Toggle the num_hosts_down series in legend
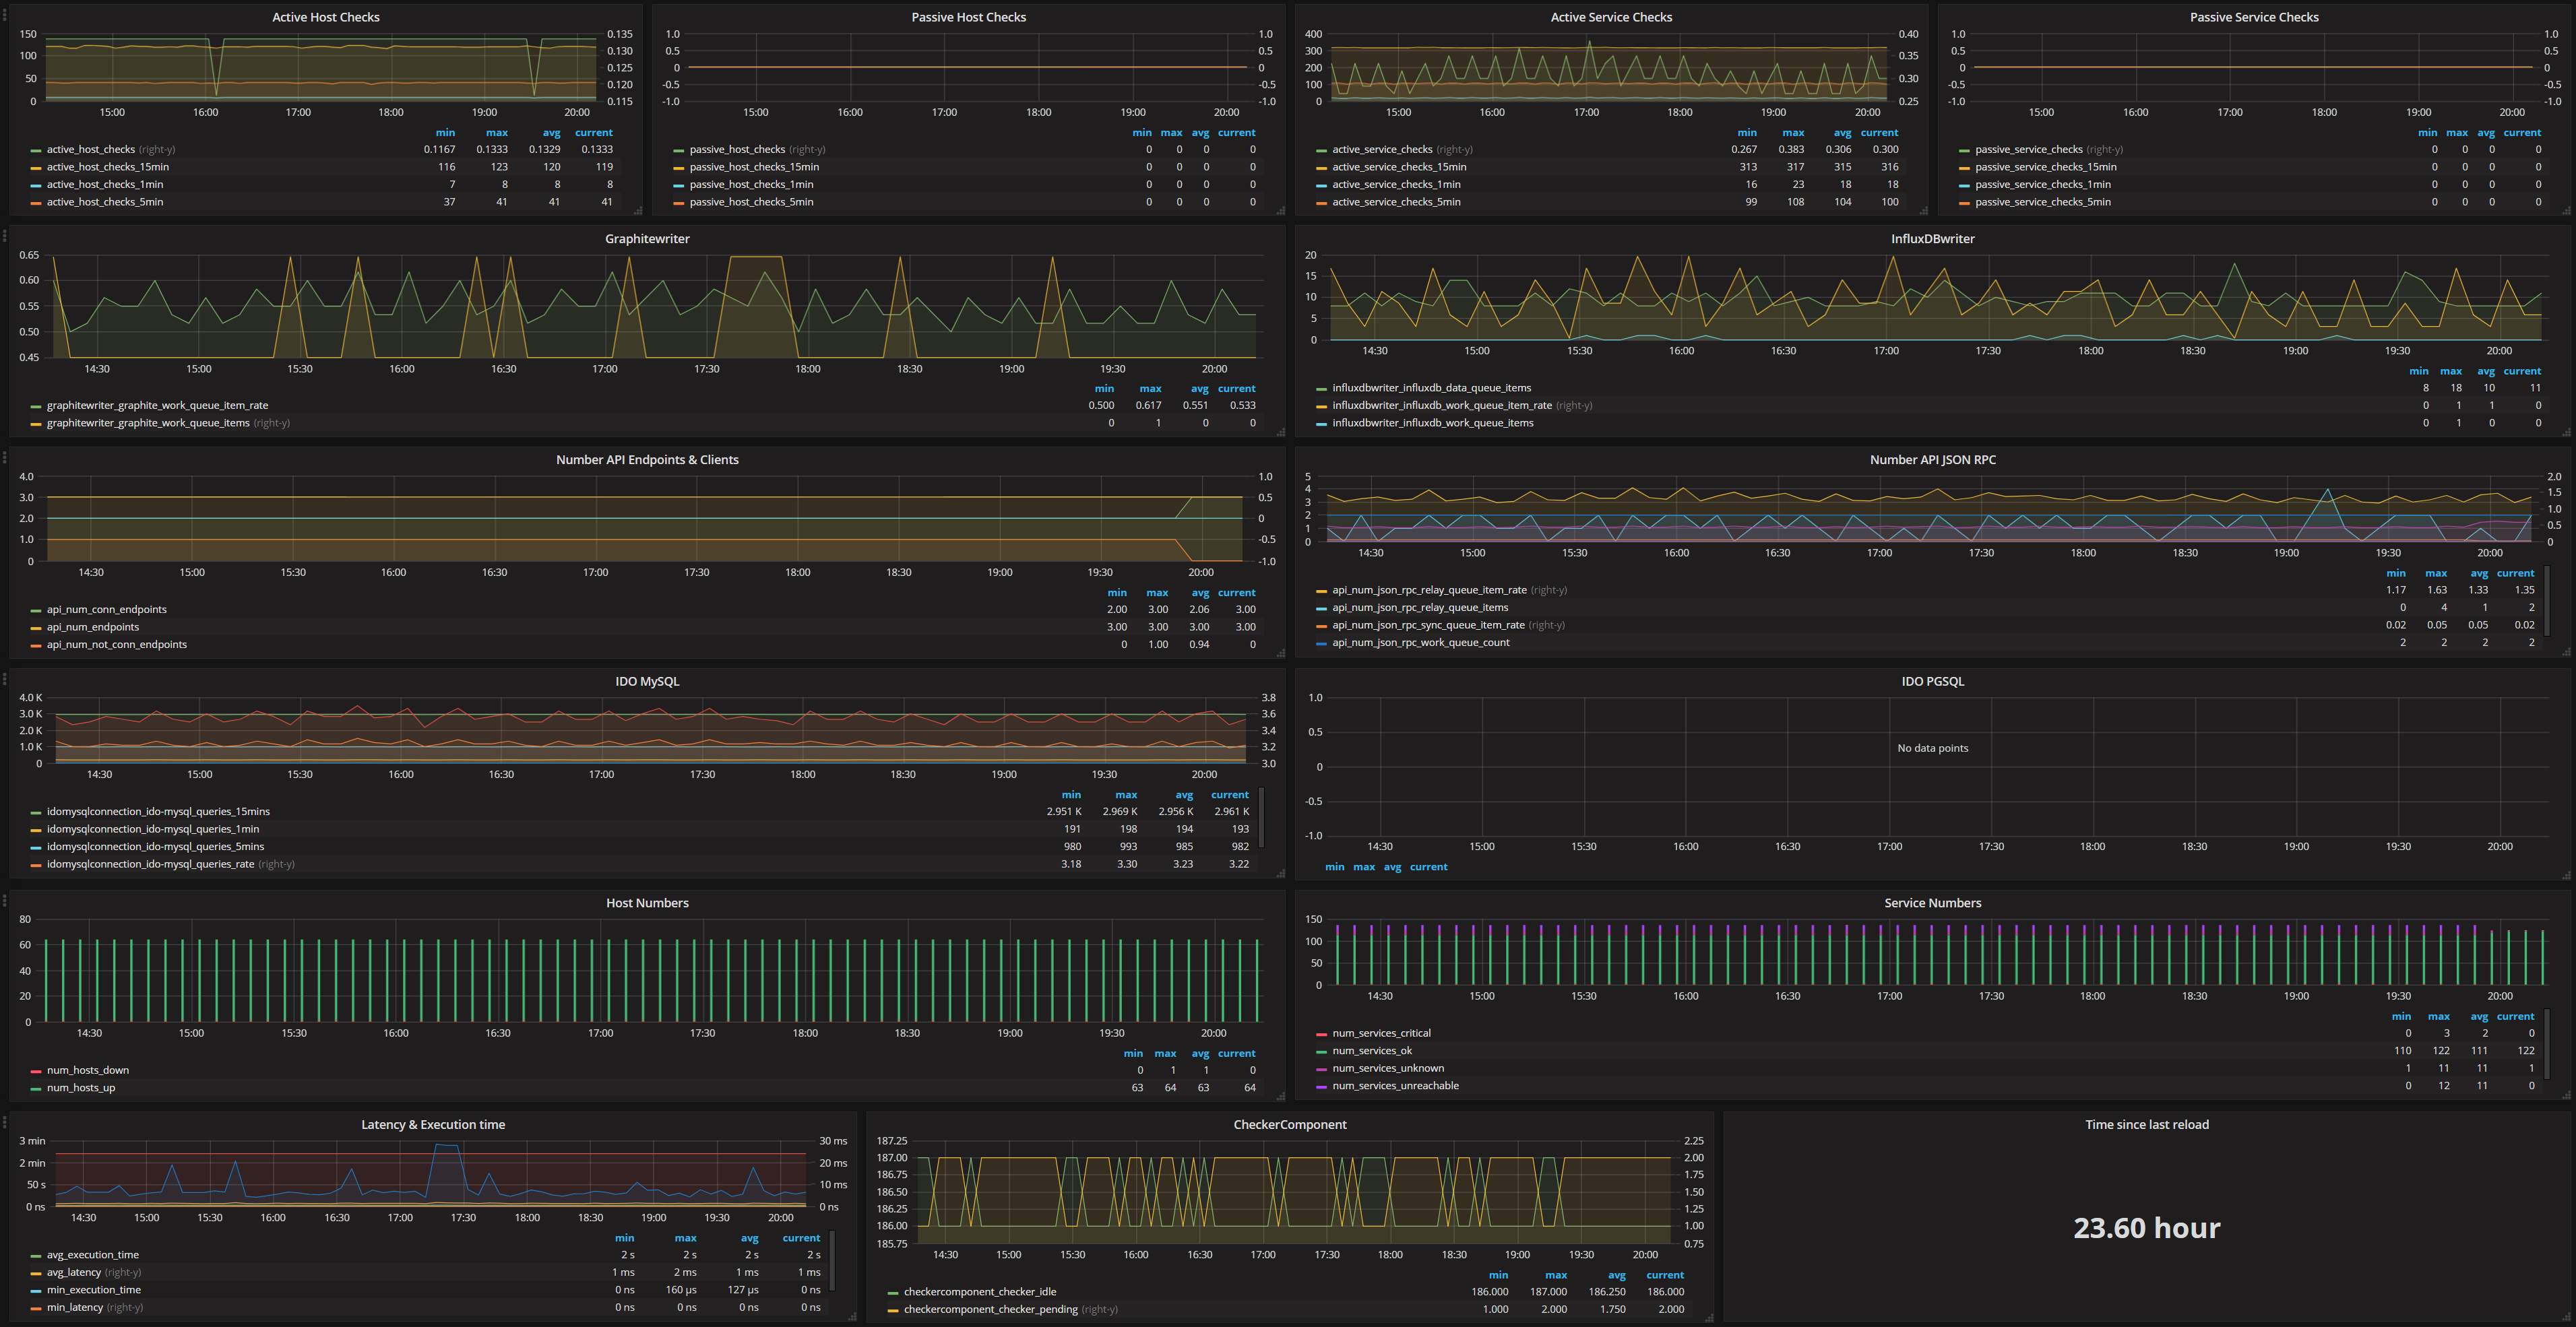This screenshot has width=2576, height=1327. point(87,1070)
